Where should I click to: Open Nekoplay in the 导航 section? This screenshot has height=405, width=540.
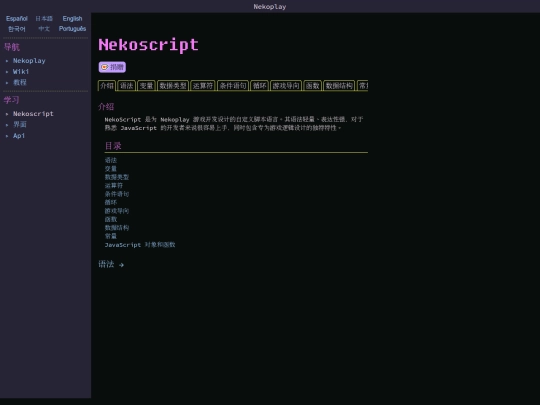click(29, 61)
